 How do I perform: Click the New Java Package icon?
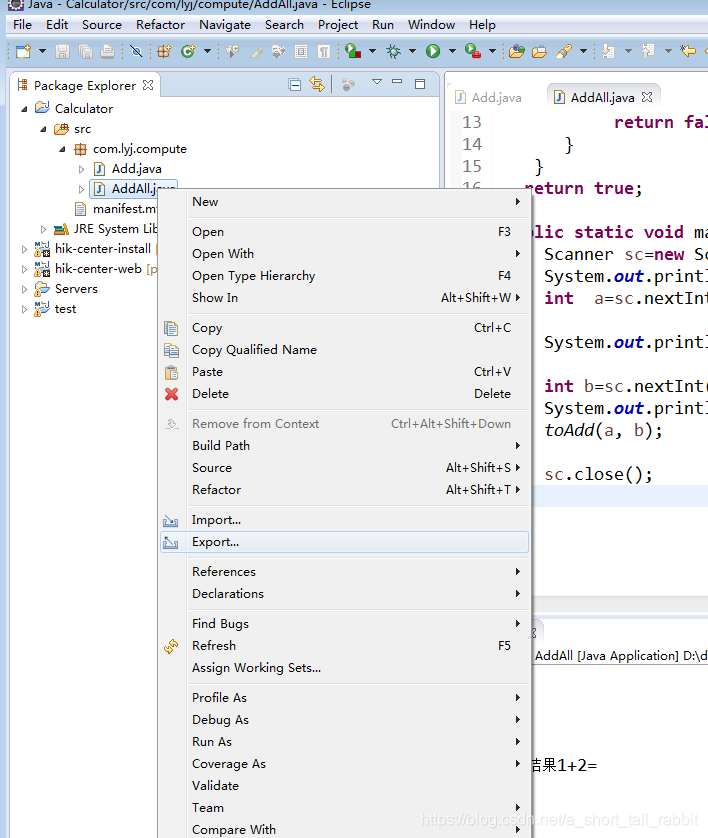pyautogui.click(x=165, y=51)
